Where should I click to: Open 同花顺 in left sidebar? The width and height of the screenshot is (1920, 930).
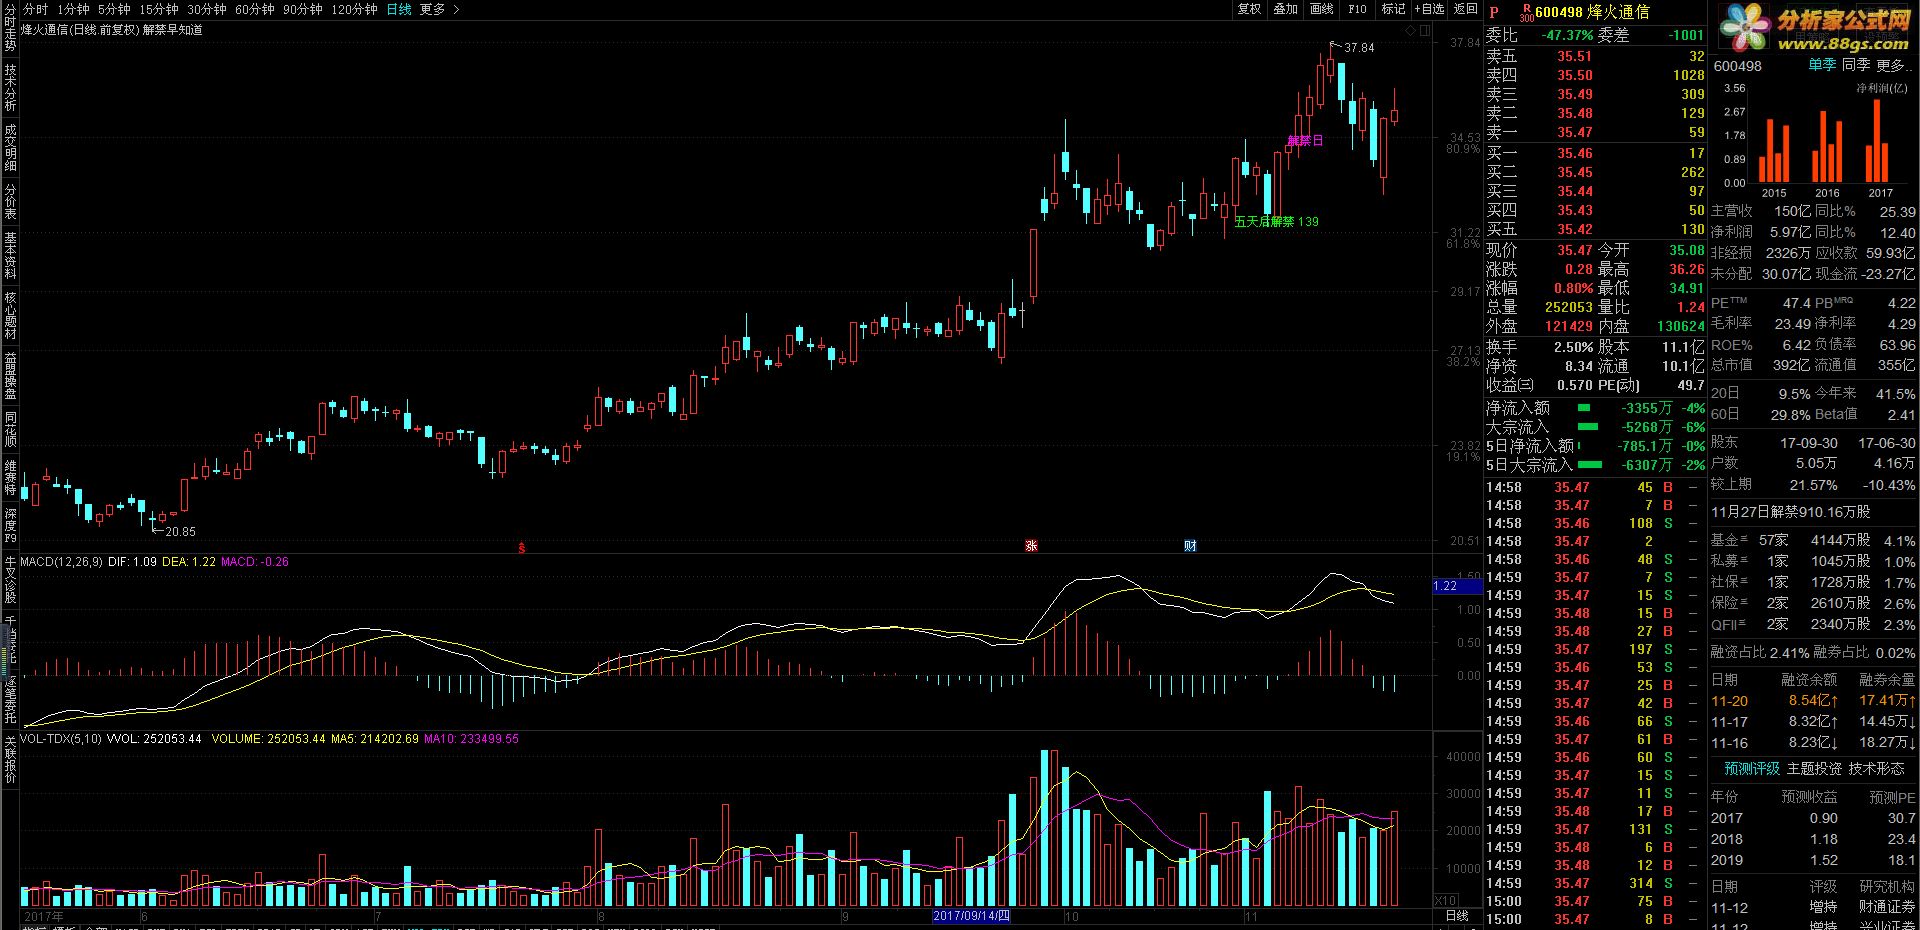[x=10, y=428]
